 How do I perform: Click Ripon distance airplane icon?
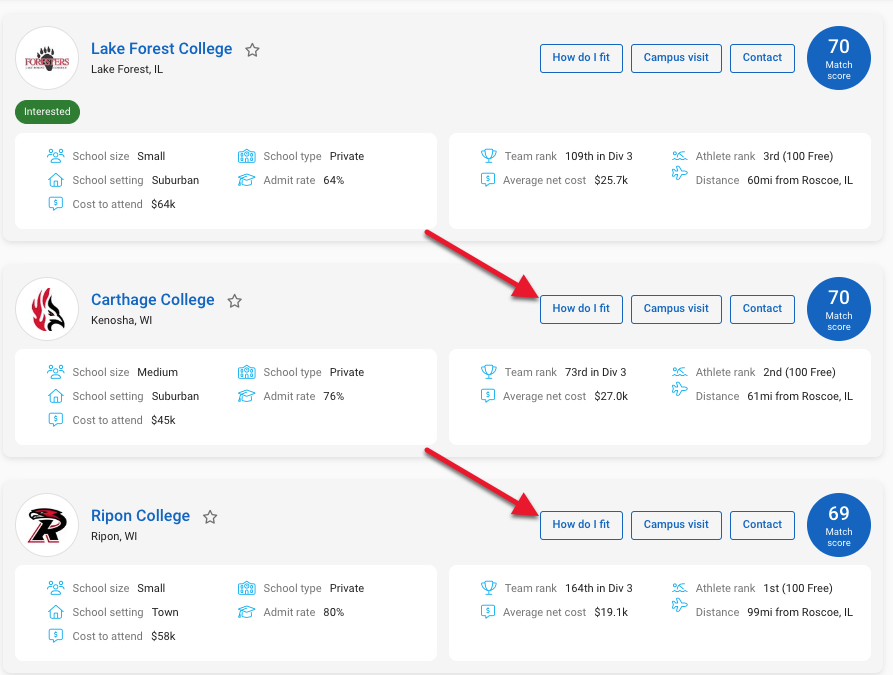click(679, 605)
